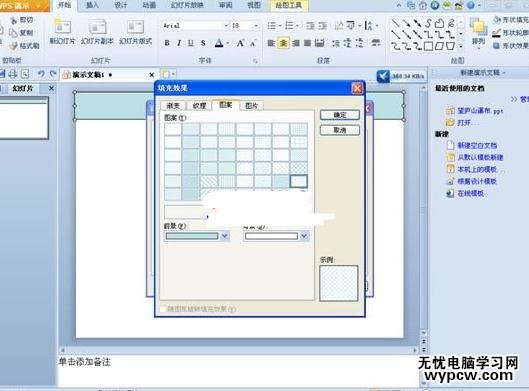Toggle align text right
This screenshot has width=529, height=391.
[x=296, y=43]
